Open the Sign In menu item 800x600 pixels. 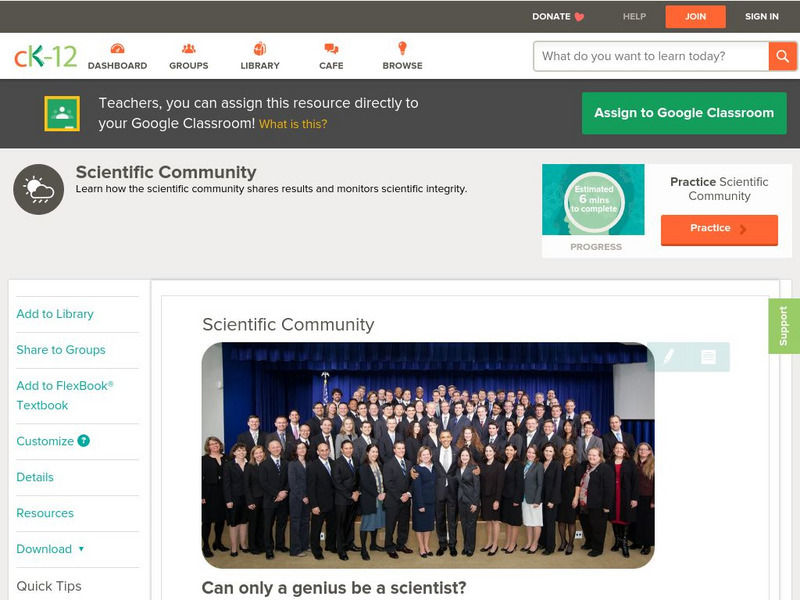(762, 16)
